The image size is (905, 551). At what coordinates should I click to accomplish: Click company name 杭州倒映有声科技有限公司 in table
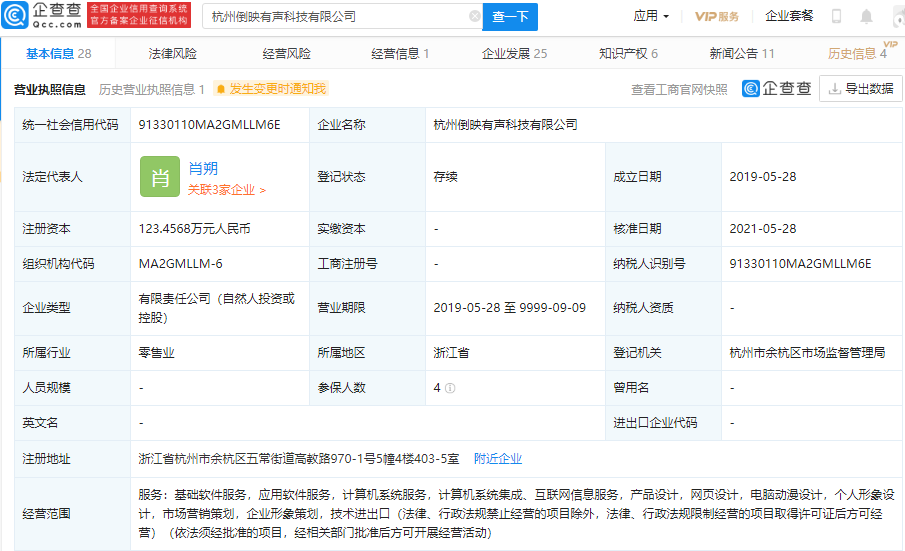(506, 125)
